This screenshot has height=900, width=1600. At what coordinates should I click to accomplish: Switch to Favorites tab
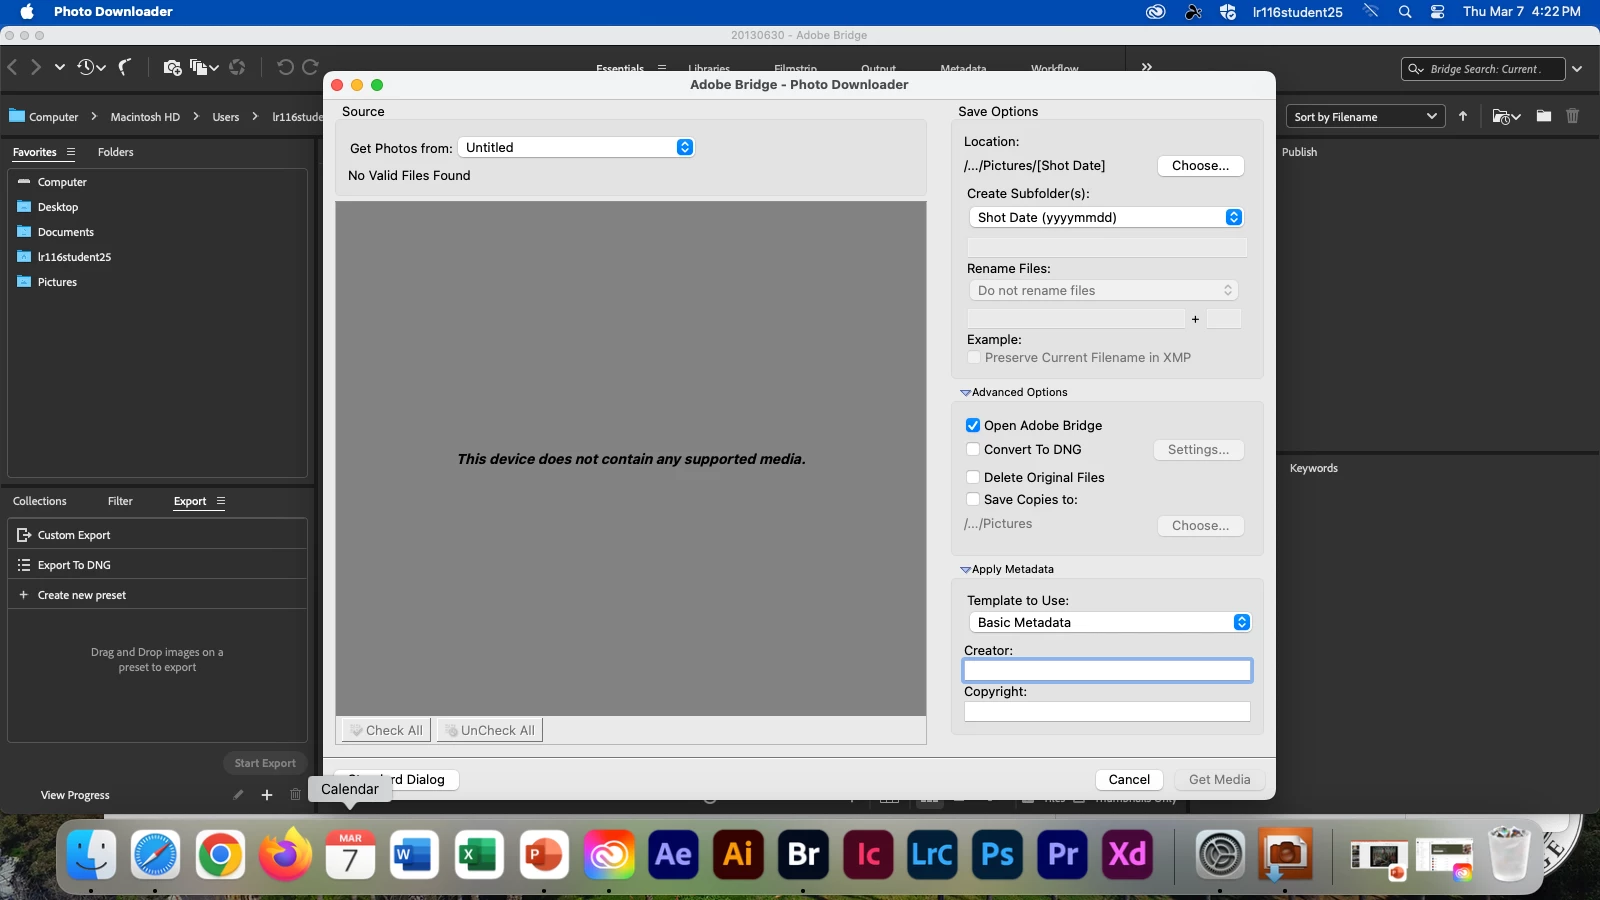pyautogui.click(x=34, y=152)
